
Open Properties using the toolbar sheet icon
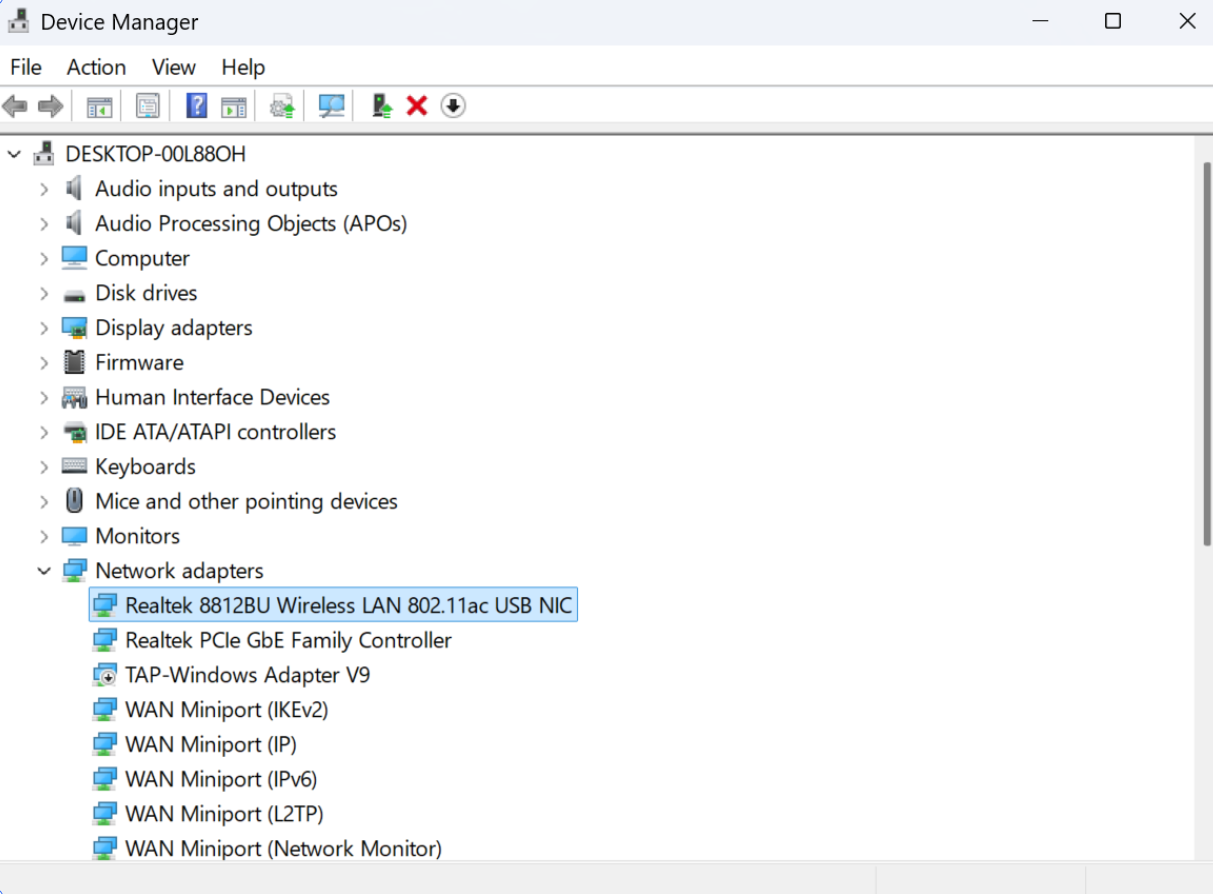[148, 106]
